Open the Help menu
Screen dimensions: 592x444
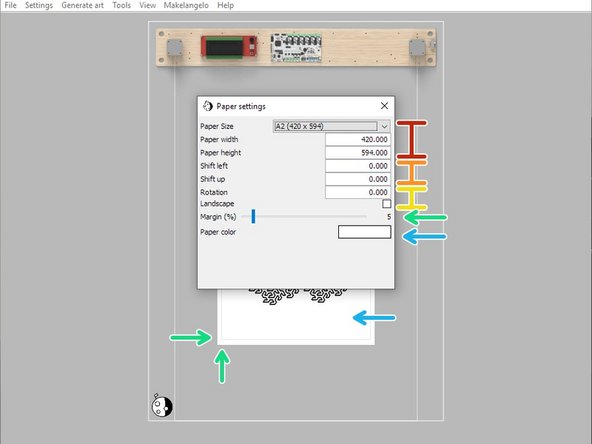click(225, 5)
